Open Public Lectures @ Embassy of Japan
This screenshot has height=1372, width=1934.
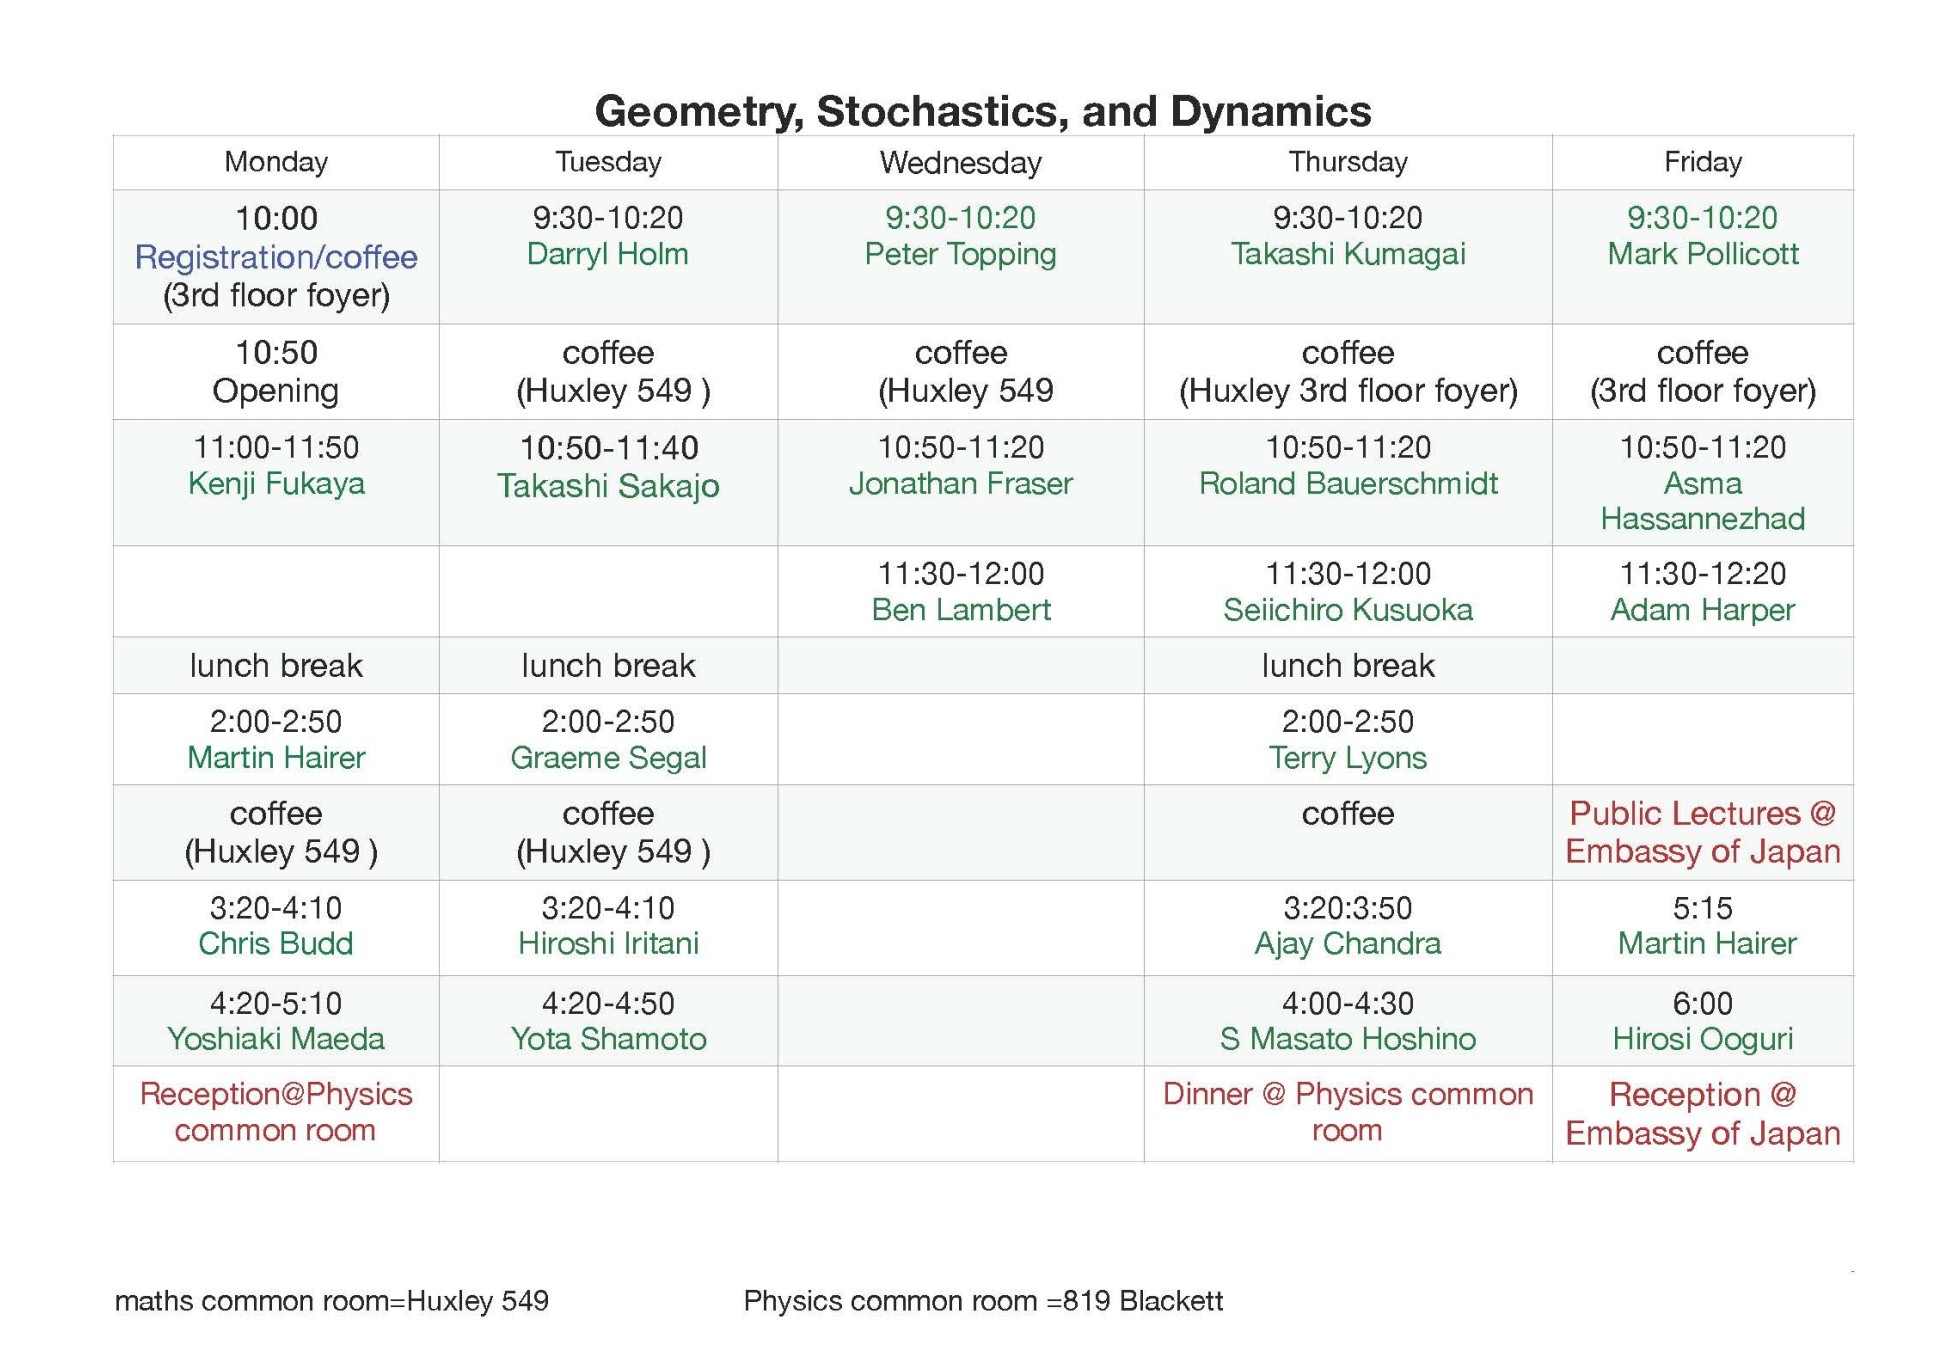[x=1702, y=832]
